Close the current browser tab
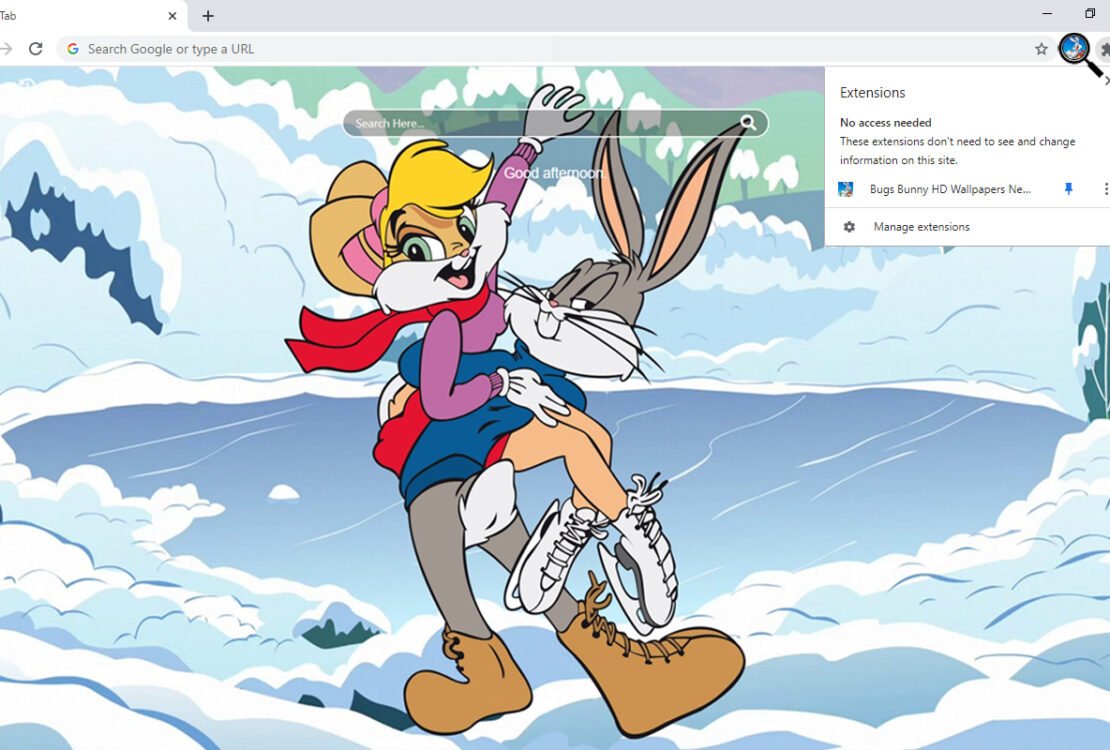Image resolution: width=1110 pixels, height=750 pixels. pyautogui.click(x=172, y=16)
